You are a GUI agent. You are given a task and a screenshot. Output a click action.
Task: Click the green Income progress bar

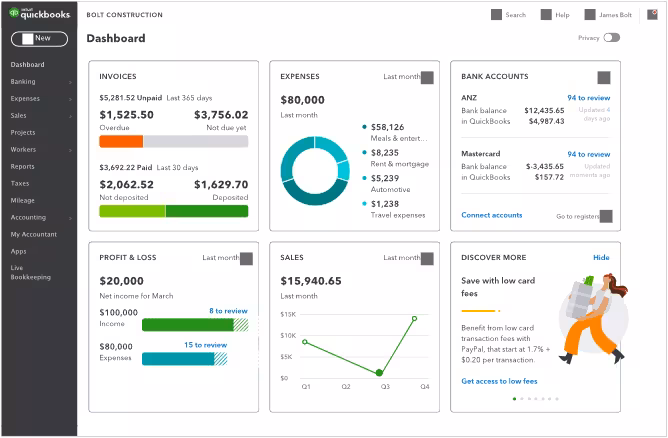(195, 325)
